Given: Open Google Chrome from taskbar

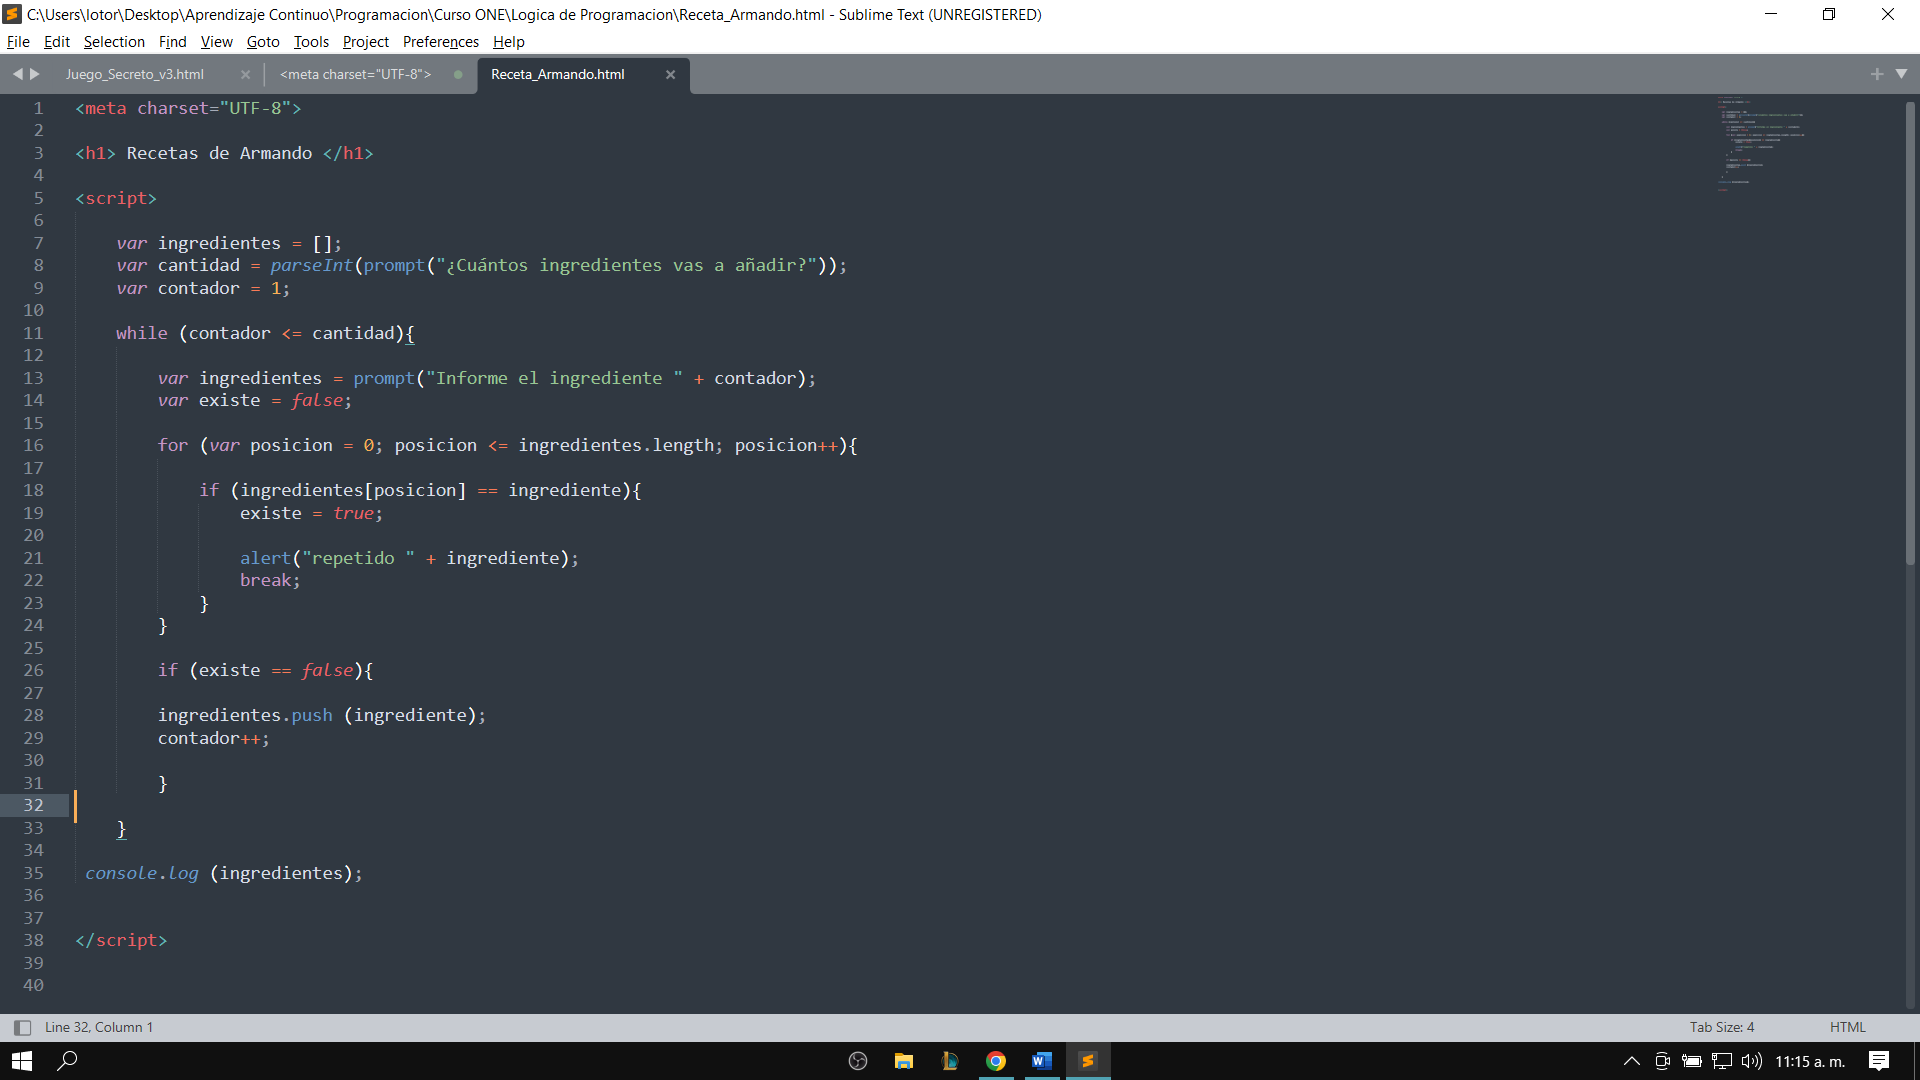Looking at the screenshot, I should click(995, 1061).
